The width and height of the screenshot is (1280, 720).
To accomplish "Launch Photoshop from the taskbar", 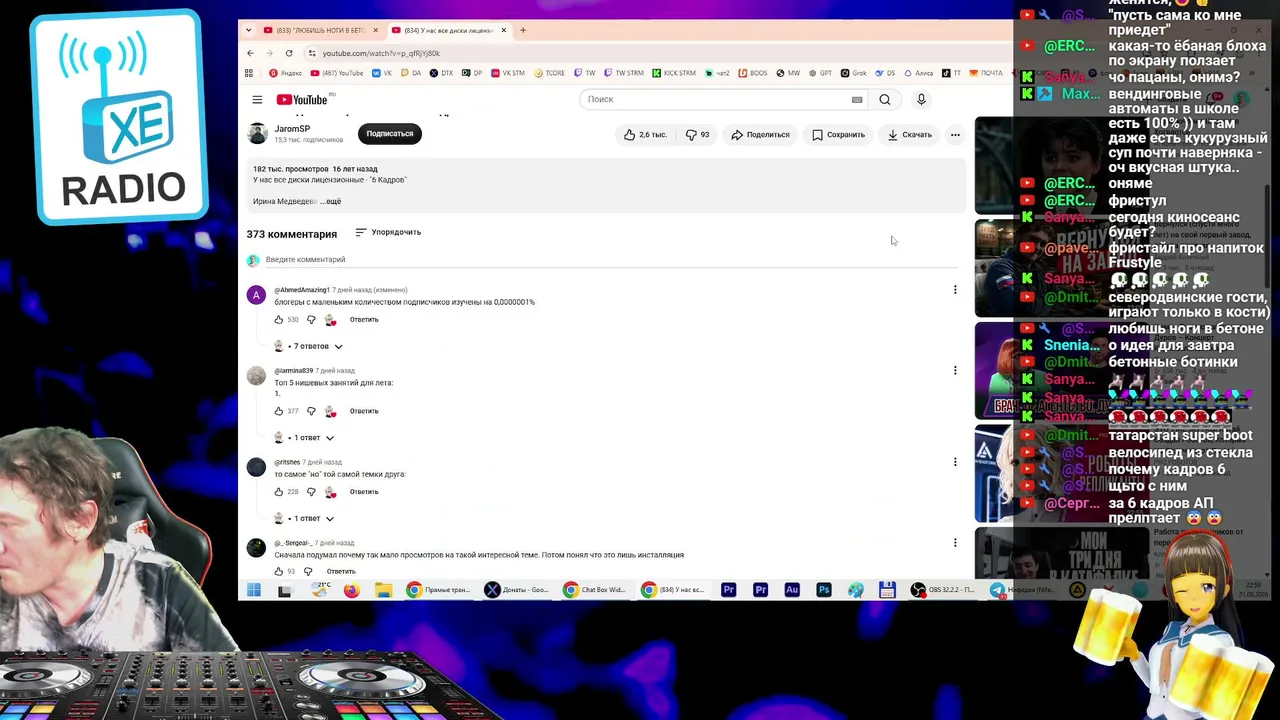I will [823, 590].
